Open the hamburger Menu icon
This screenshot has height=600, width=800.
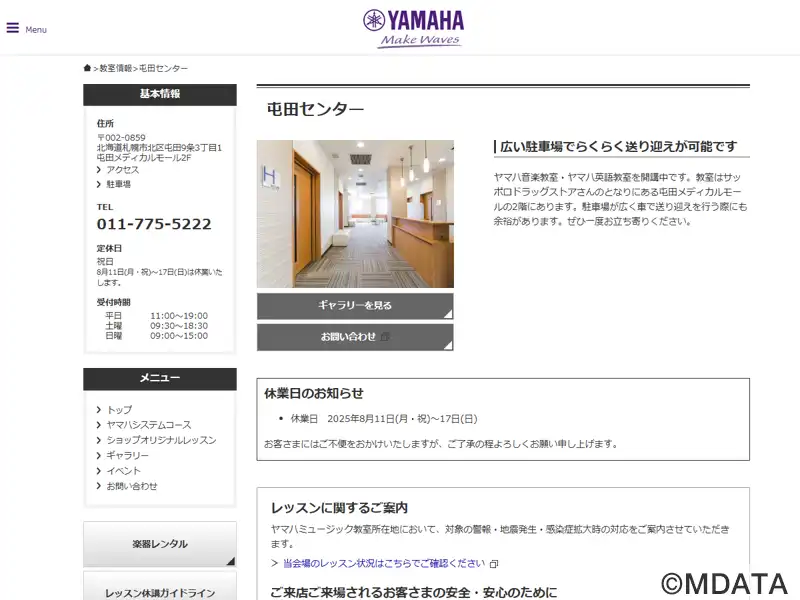13,29
